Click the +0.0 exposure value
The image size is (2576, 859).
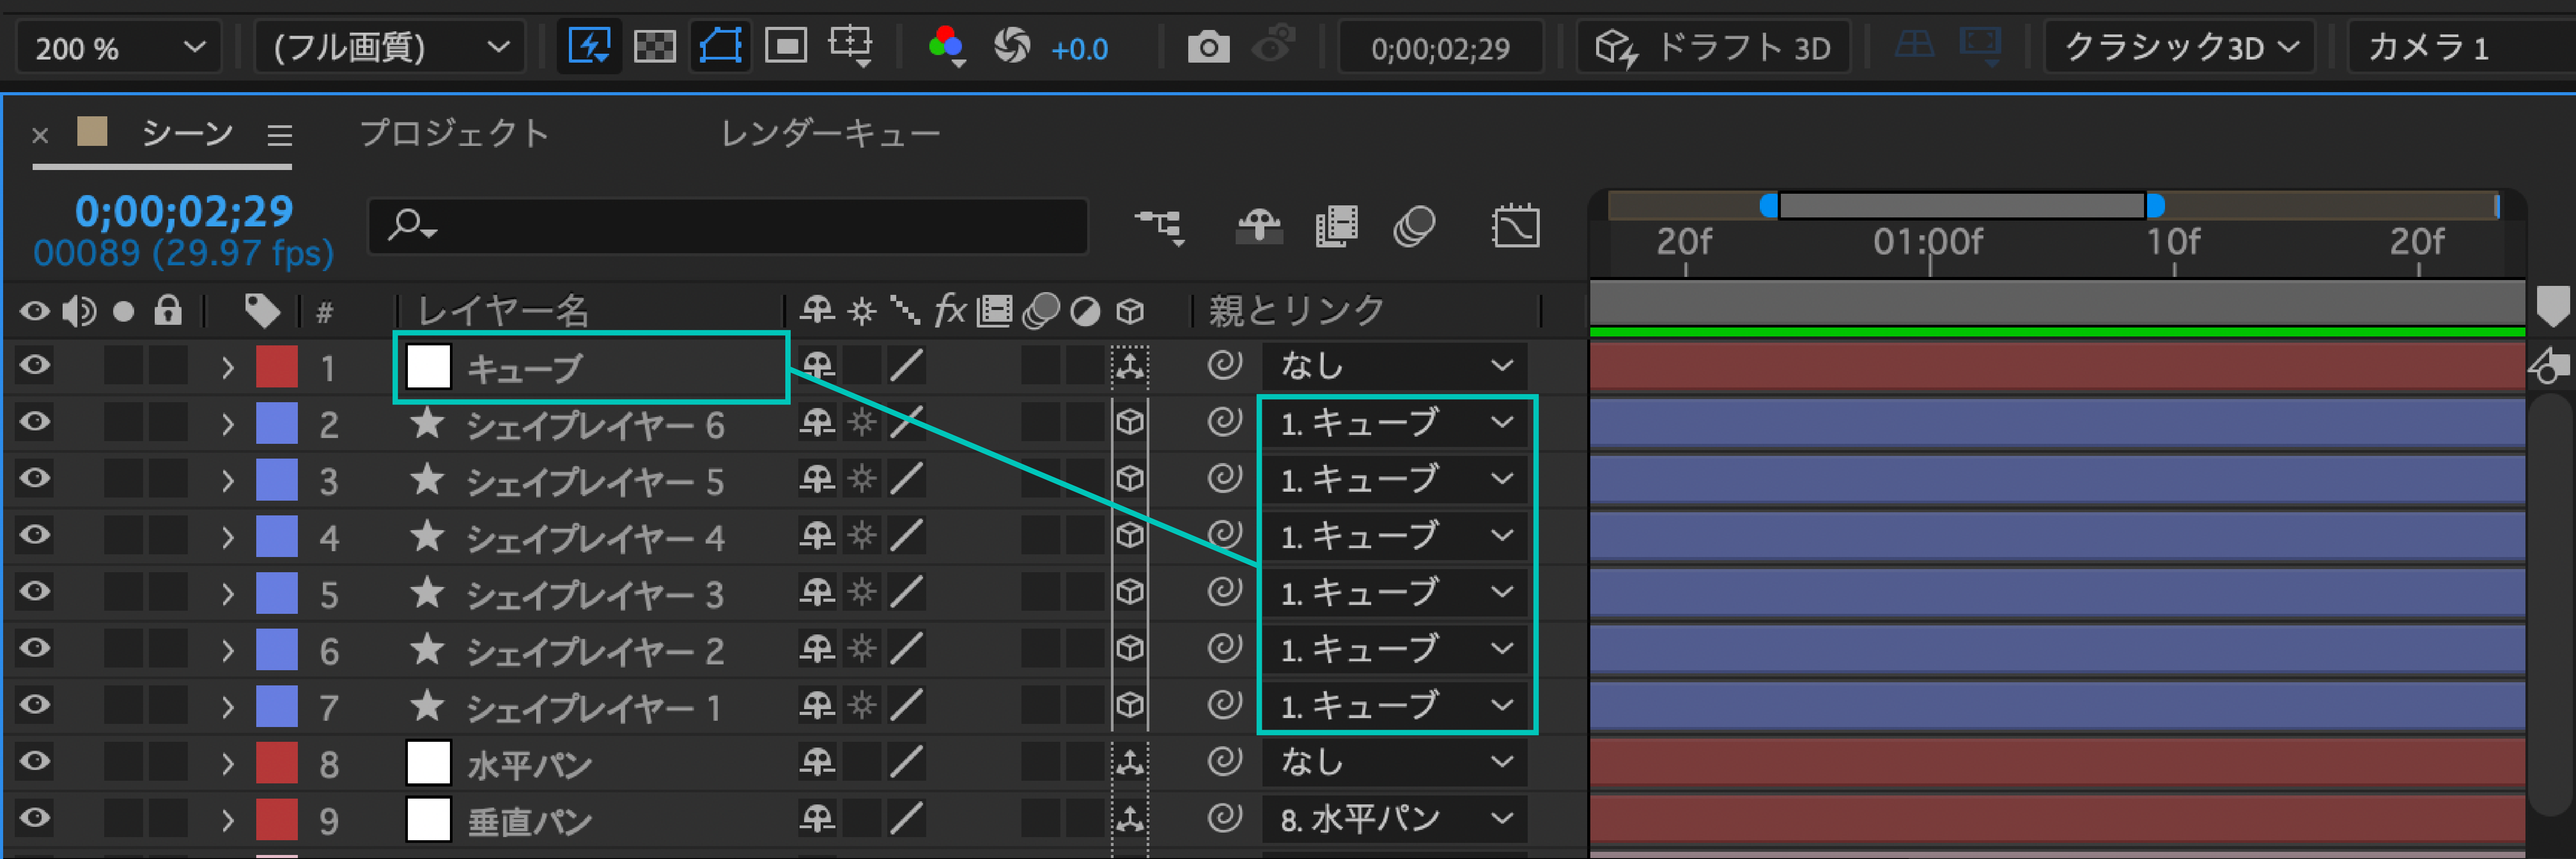pos(1079,49)
